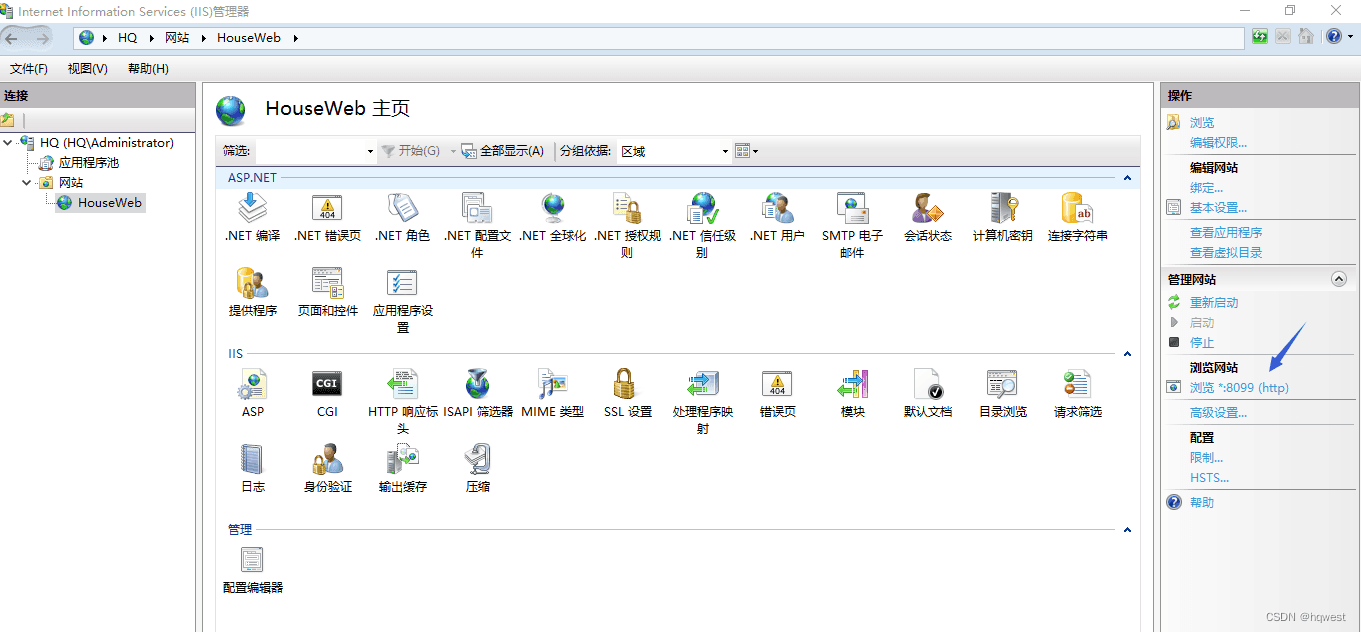This screenshot has width=1361, height=632.
Task: Click the 基本设置... action link
Action: 1218,208
